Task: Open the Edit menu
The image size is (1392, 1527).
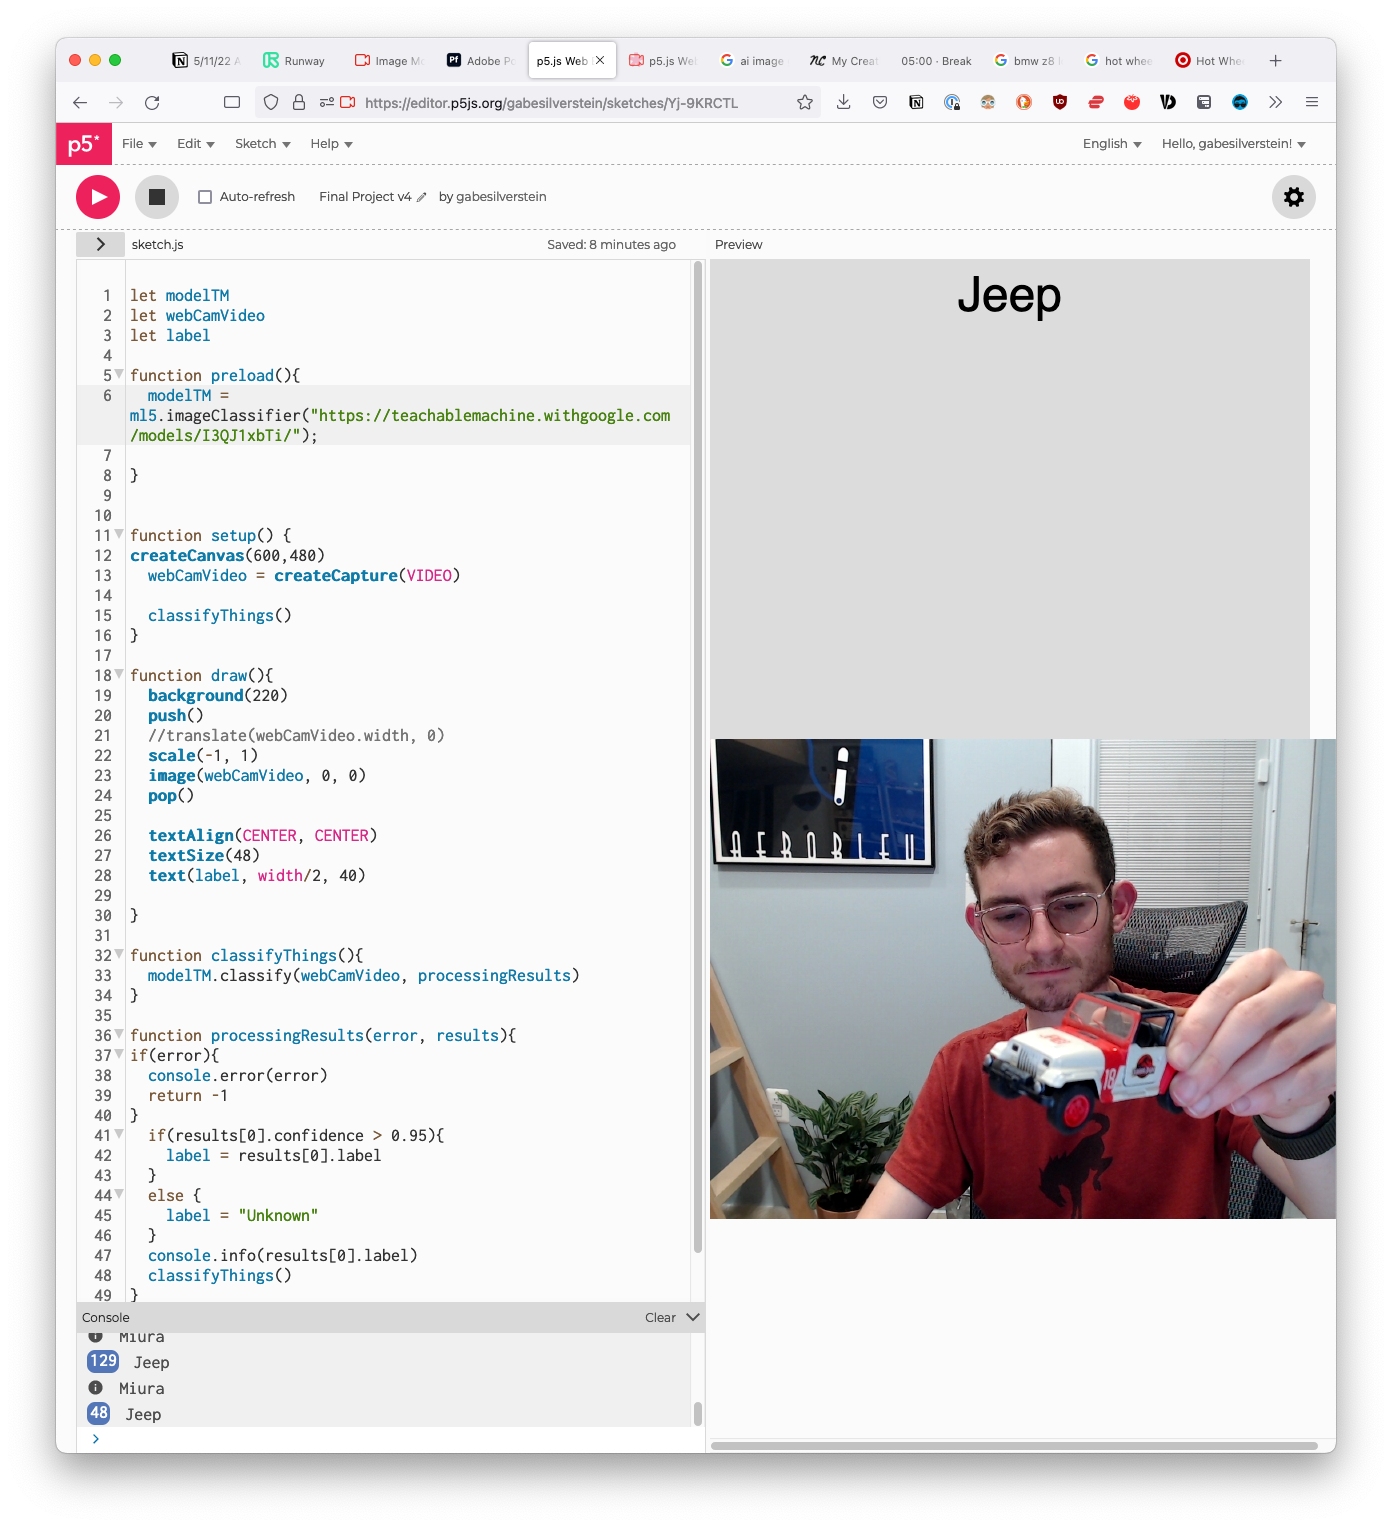Action: point(196,144)
